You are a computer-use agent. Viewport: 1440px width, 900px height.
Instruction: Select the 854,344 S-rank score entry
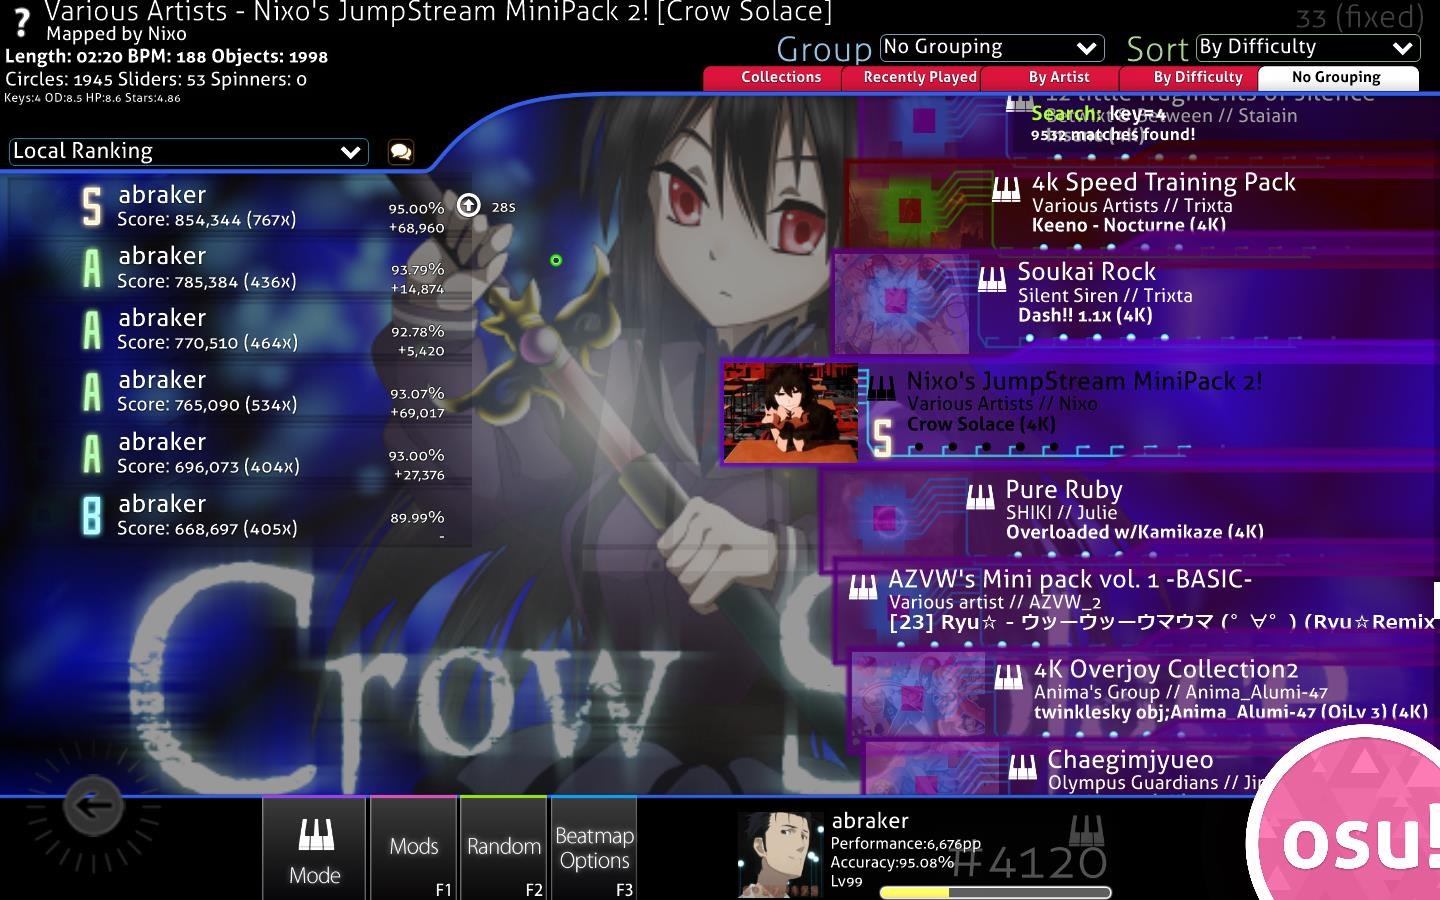[240, 207]
